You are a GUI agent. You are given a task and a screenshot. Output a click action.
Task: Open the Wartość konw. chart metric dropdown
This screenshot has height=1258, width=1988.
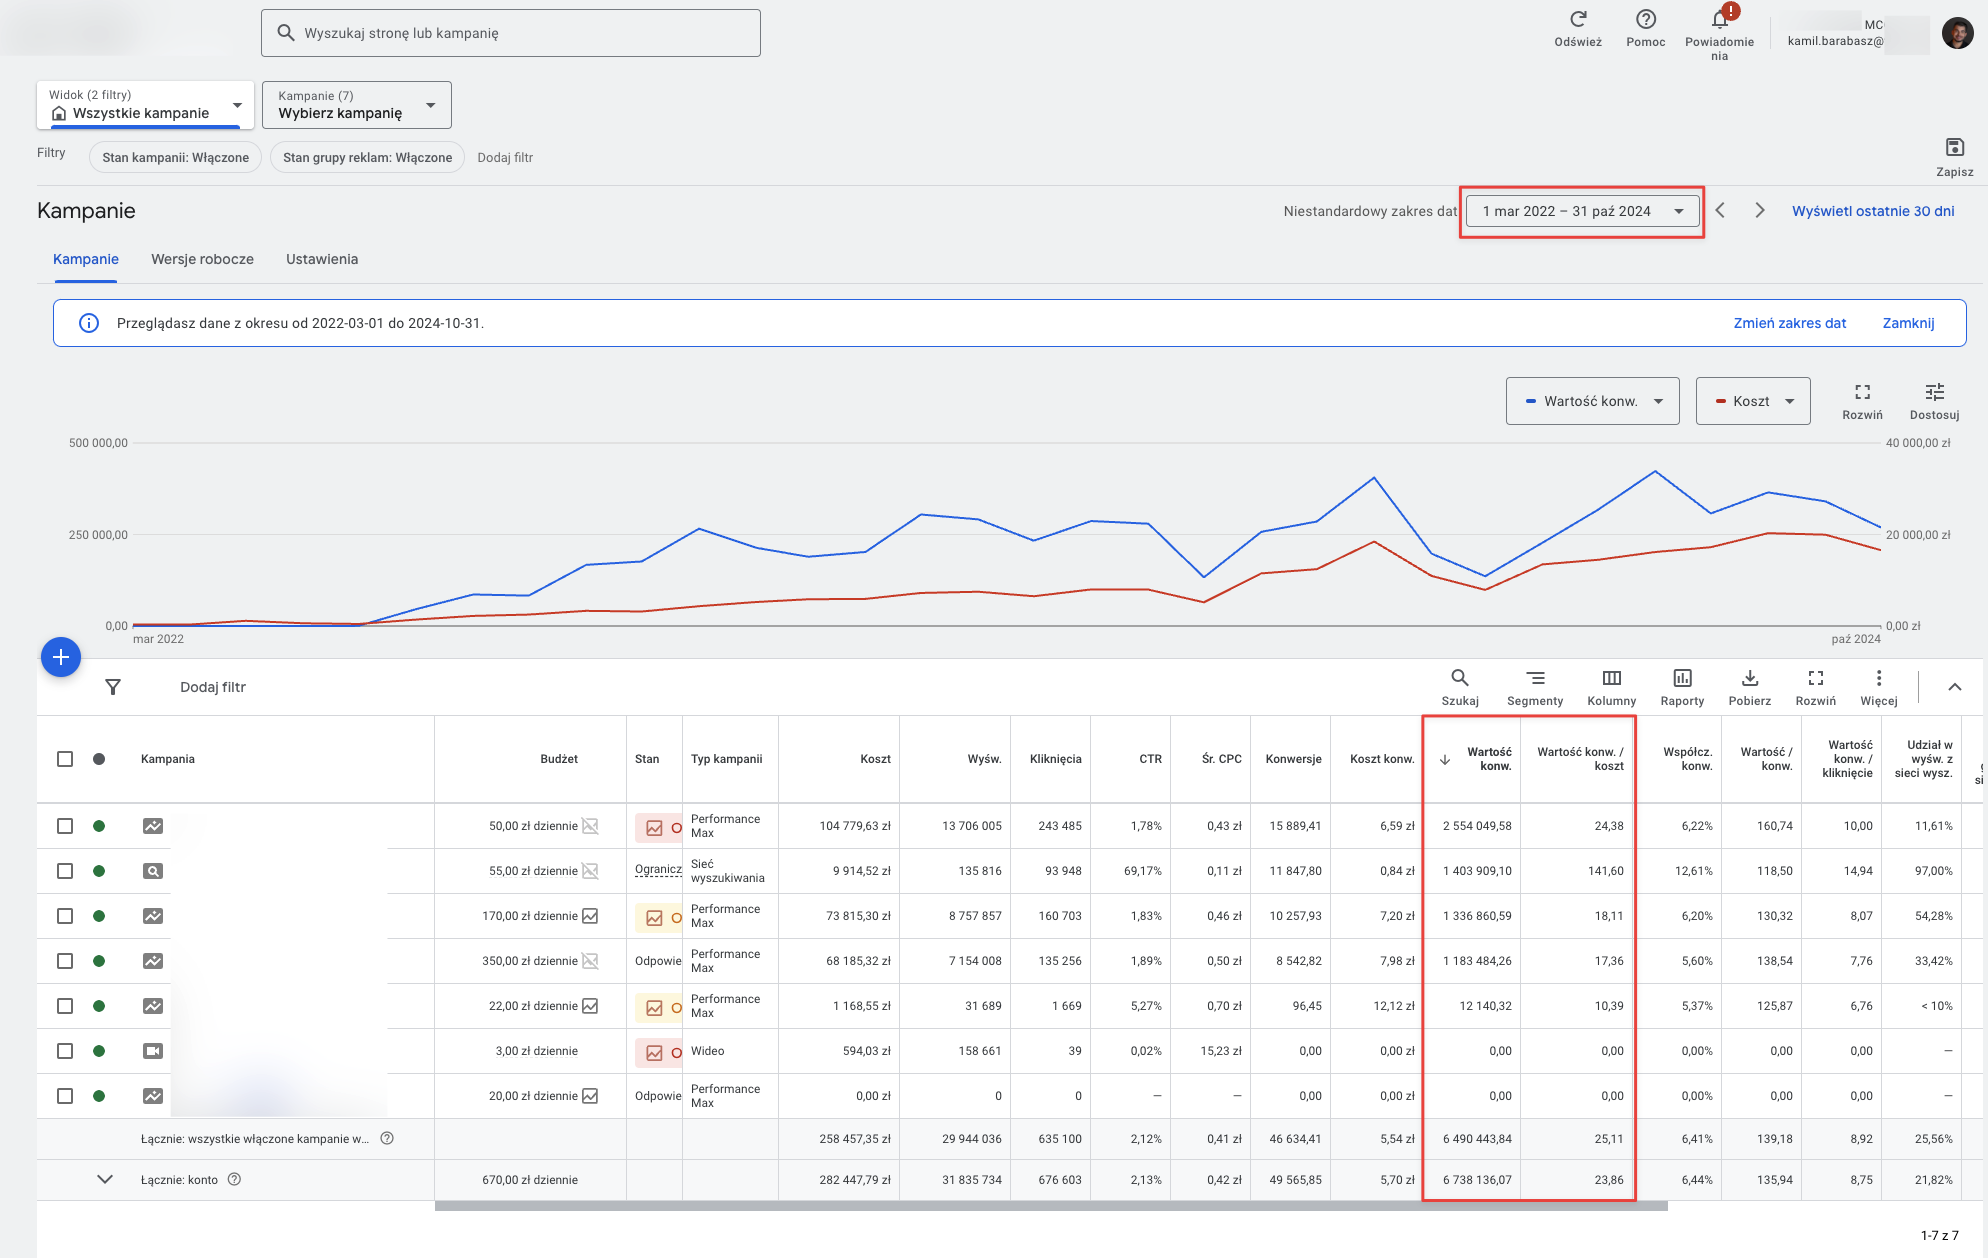click(x=1593, y=401)
